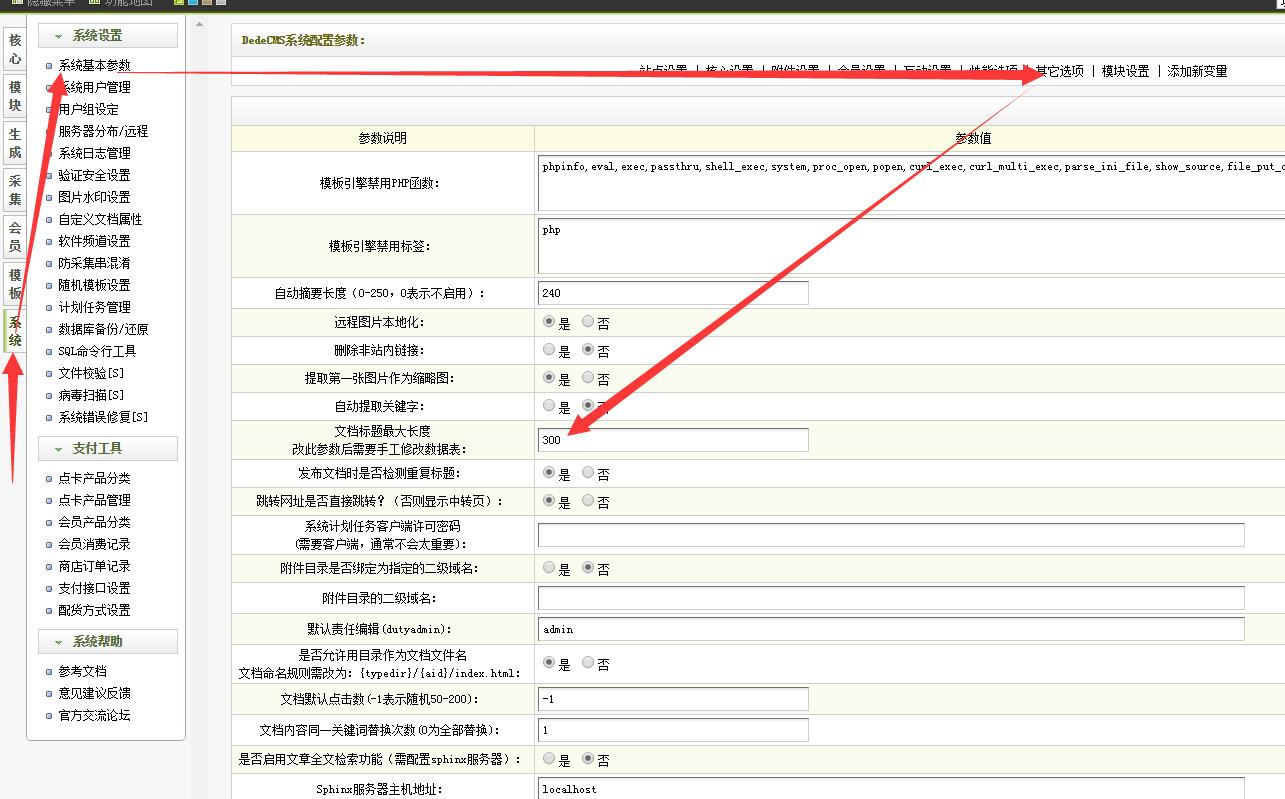This screenshot has width=1285, height=799.
Task: Open 会员消费记录 menu entry
Action: click(x=94, y=544)
